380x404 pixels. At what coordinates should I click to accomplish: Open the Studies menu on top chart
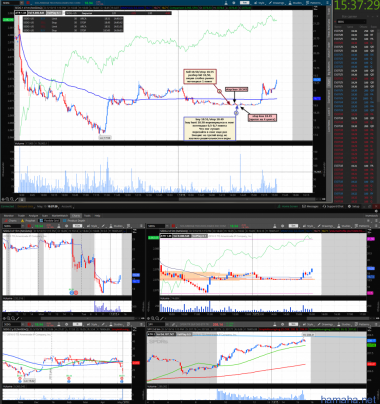(295, 3)
